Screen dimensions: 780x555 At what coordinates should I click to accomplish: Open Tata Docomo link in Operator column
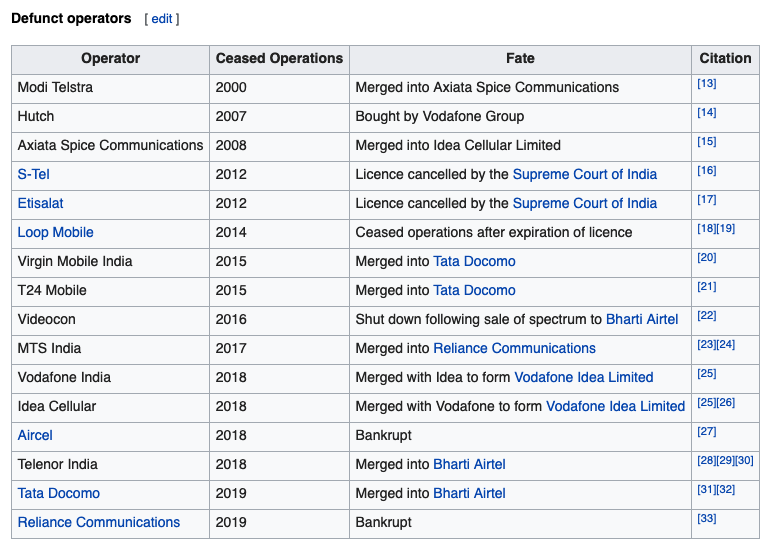point(59,493)
